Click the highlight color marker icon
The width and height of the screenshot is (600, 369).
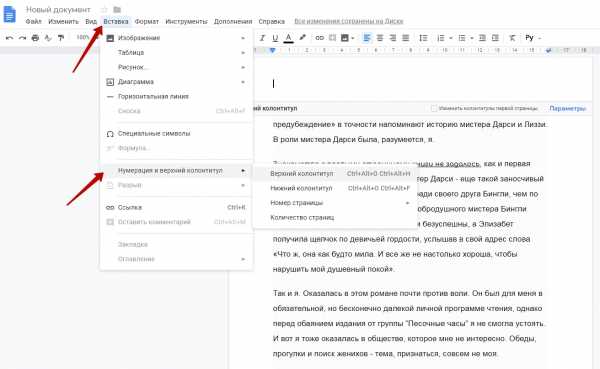[x=302, y=38]
